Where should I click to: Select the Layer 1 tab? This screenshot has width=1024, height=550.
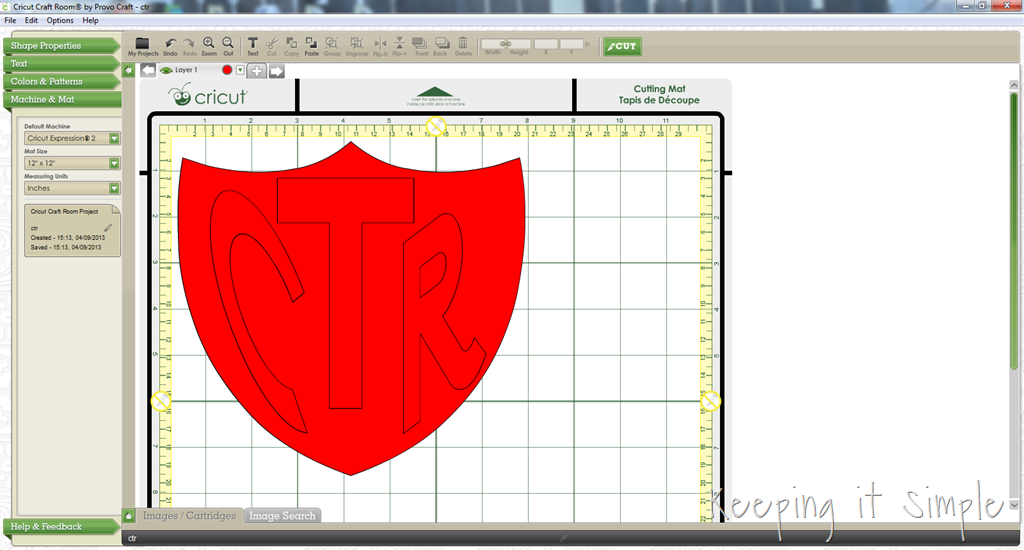coord(186,70)
